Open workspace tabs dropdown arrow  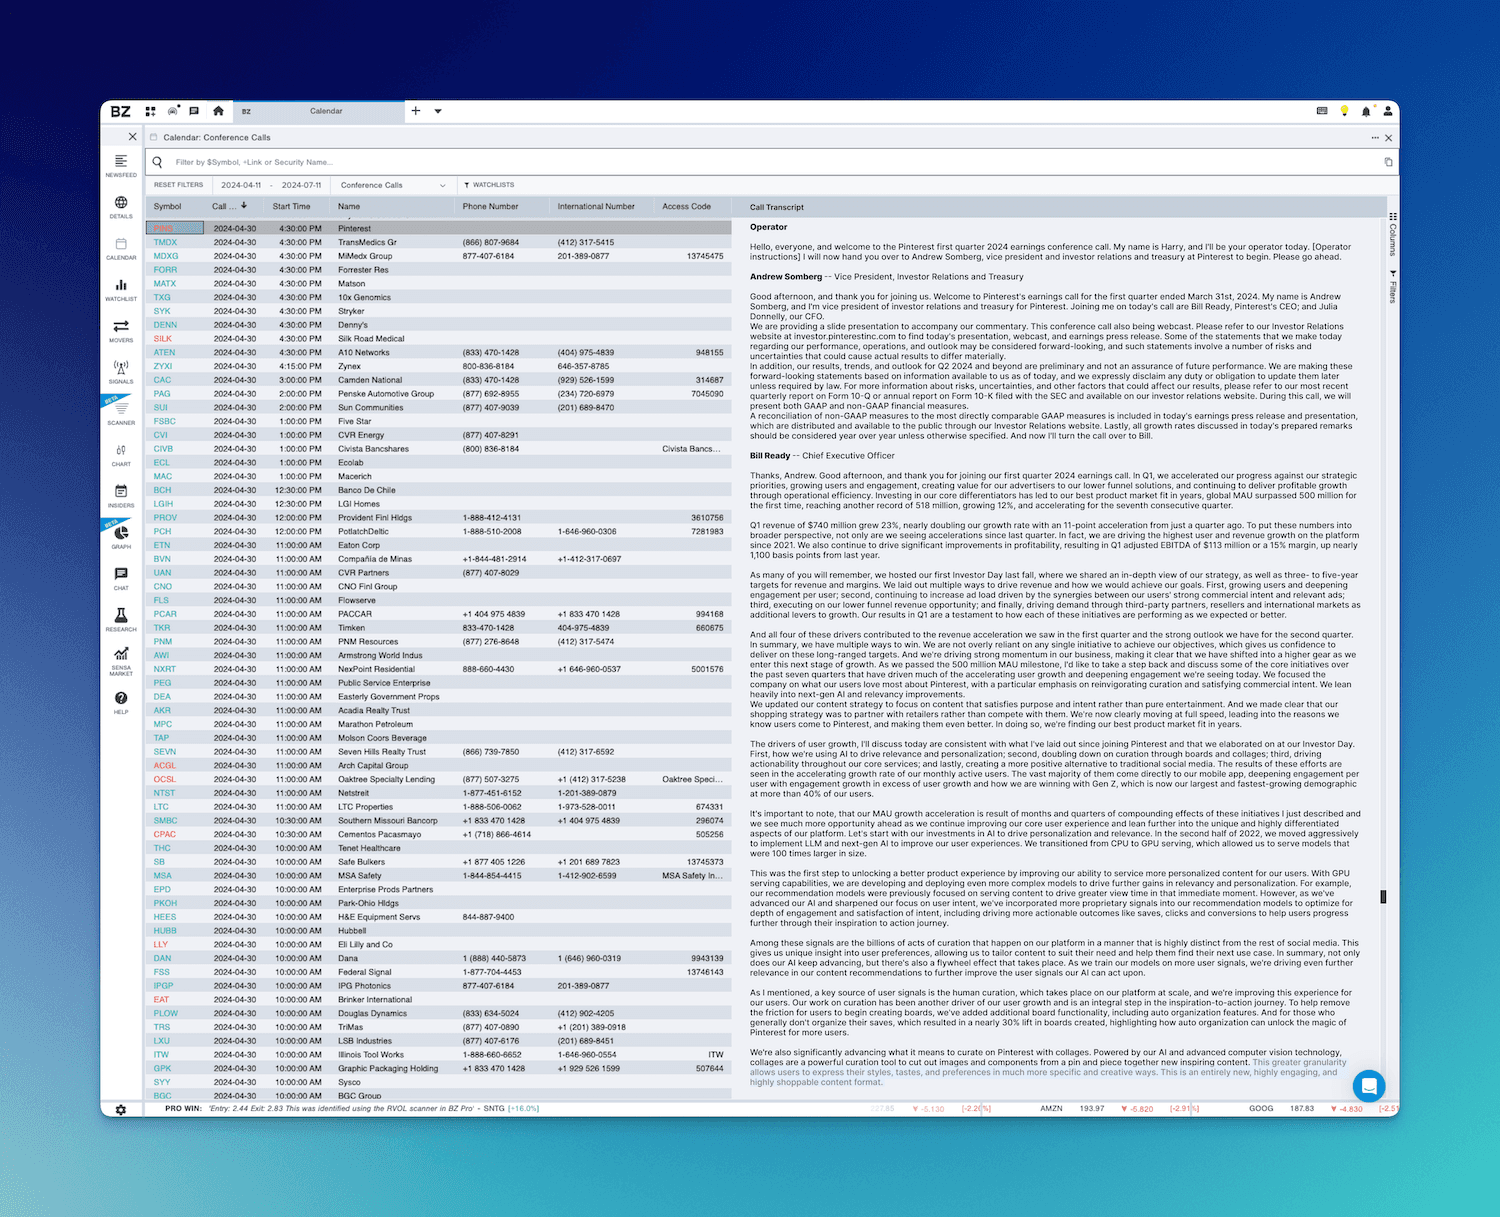[438, 111]
